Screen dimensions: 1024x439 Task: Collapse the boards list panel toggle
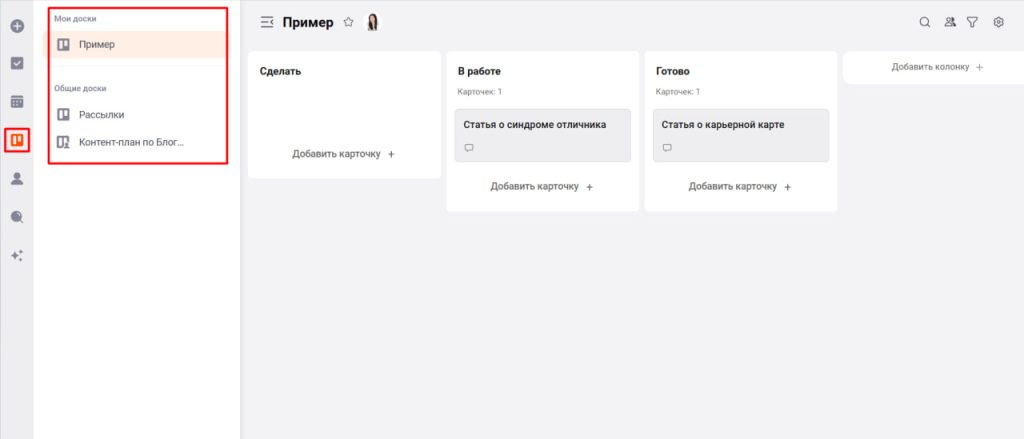pos(266,22)
